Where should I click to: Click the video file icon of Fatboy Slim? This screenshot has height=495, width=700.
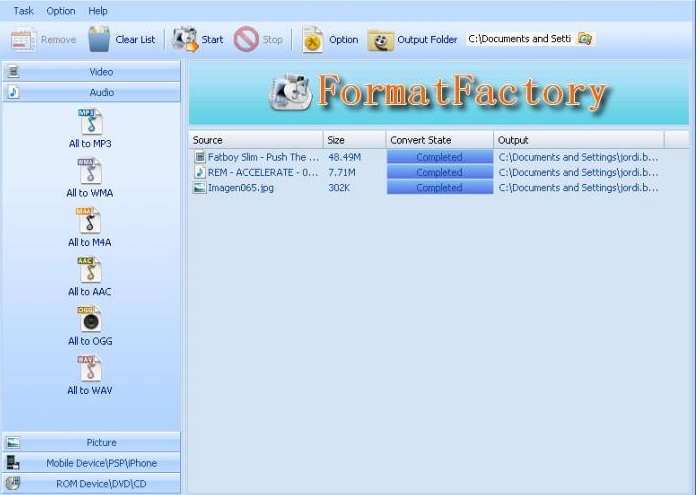(200, 157)
